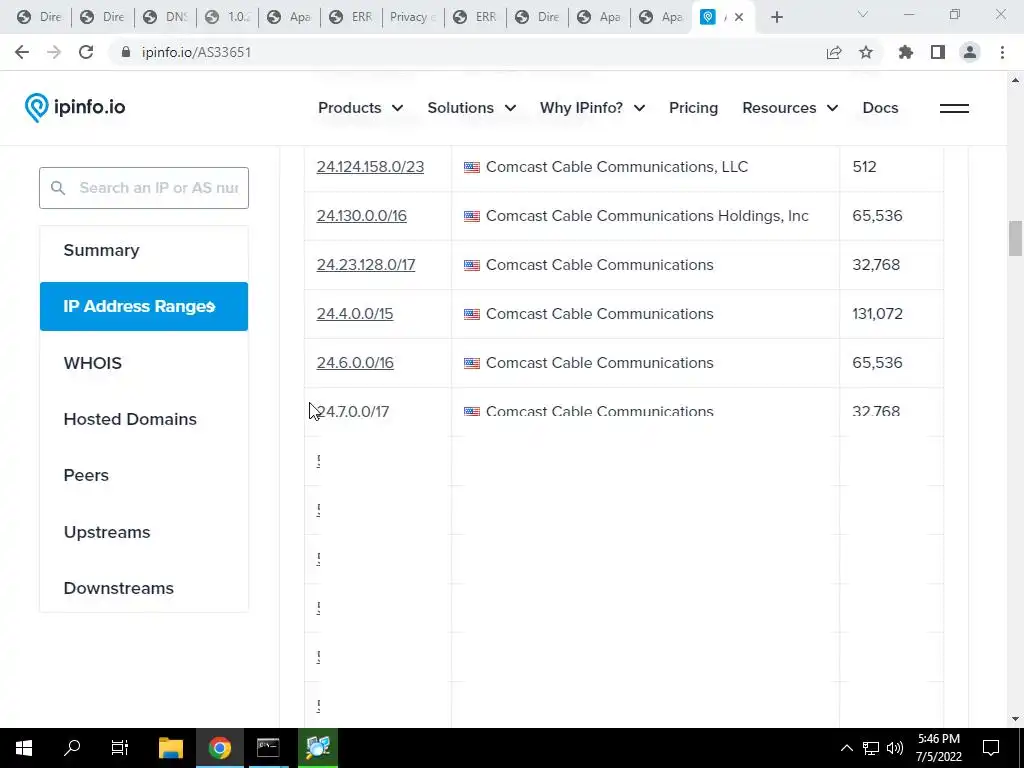Switch to the DNS browser tab

(x=165, y=17)
